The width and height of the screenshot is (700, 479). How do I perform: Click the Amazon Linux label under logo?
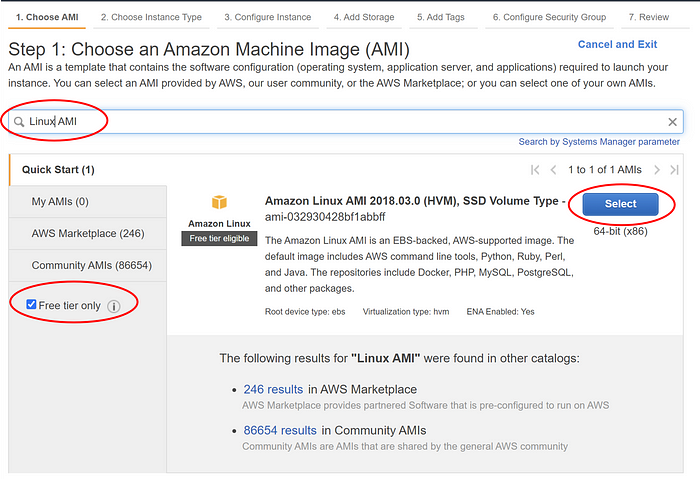point(219,223)
